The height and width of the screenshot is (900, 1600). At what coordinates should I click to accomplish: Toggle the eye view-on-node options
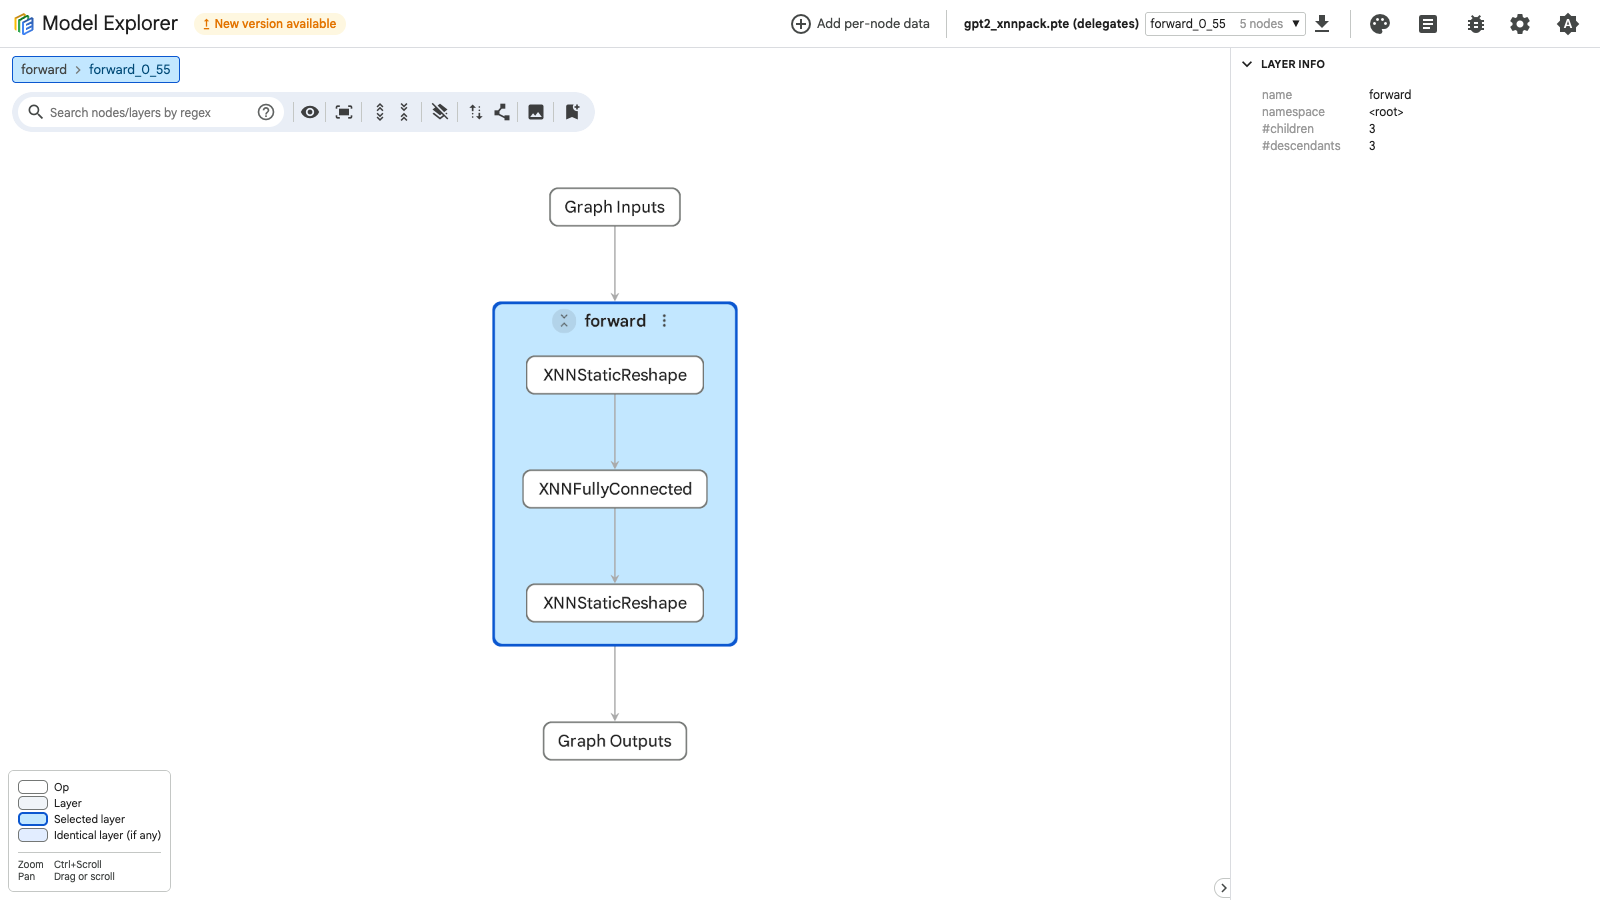(310, 112)
